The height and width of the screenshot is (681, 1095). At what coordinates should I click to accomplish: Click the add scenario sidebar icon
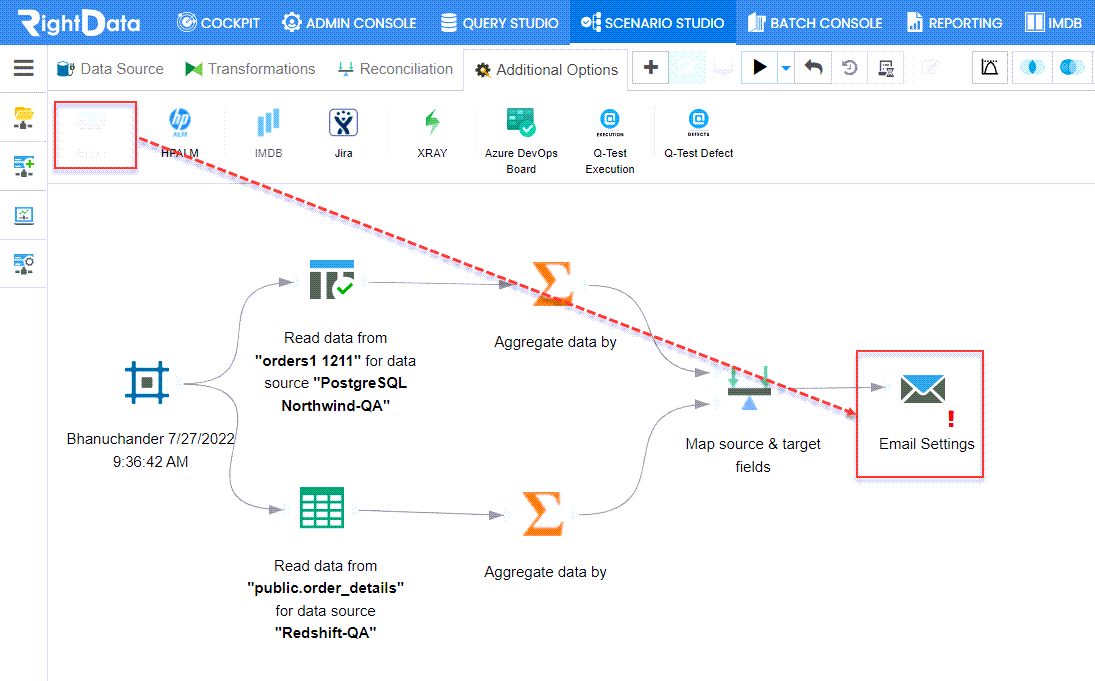(x=24, y=166)
